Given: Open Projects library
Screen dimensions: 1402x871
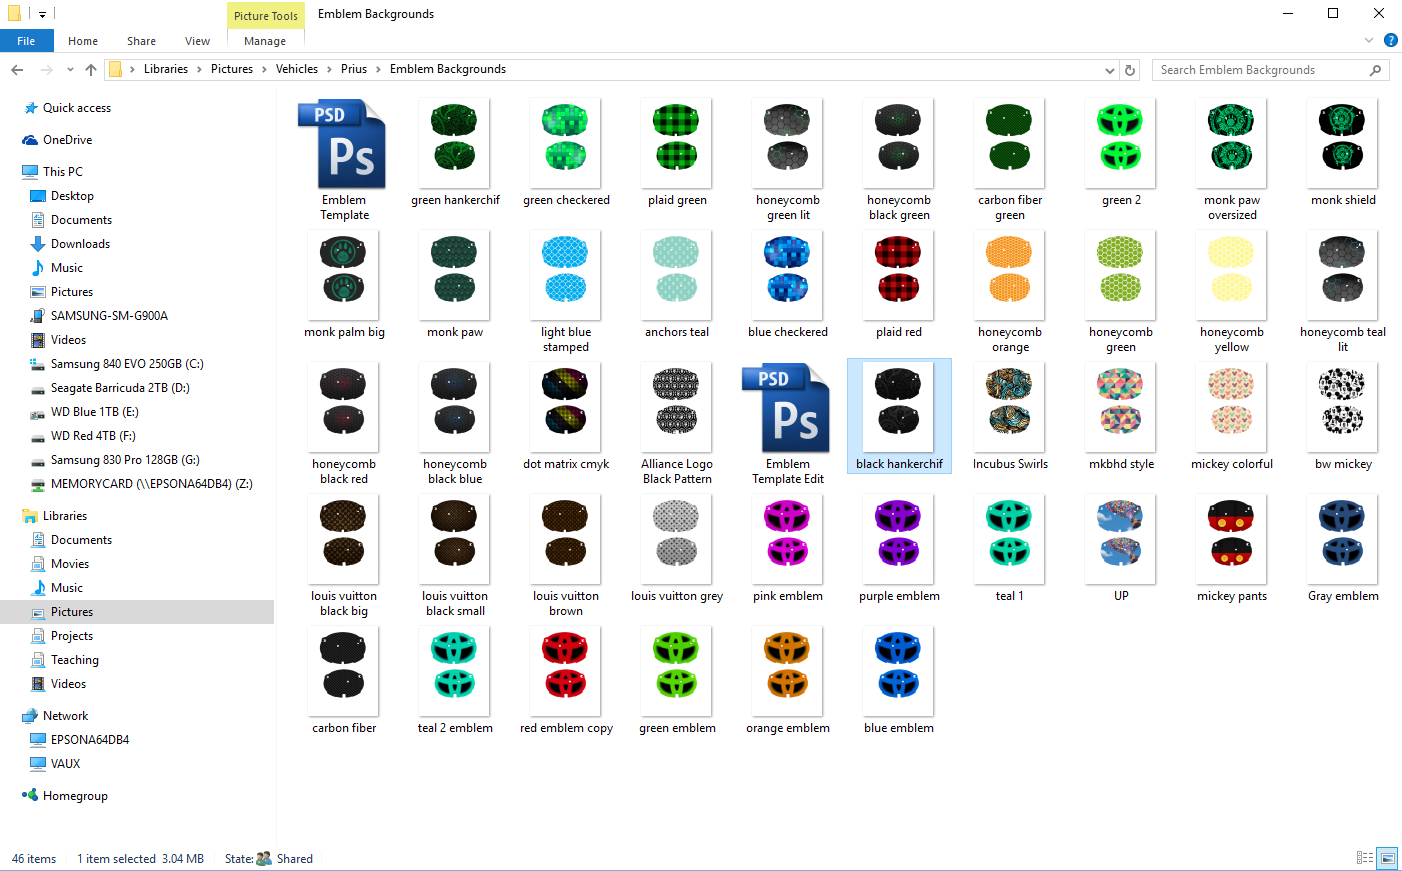Looking at the screenshot, I should [x=72, y=636].
